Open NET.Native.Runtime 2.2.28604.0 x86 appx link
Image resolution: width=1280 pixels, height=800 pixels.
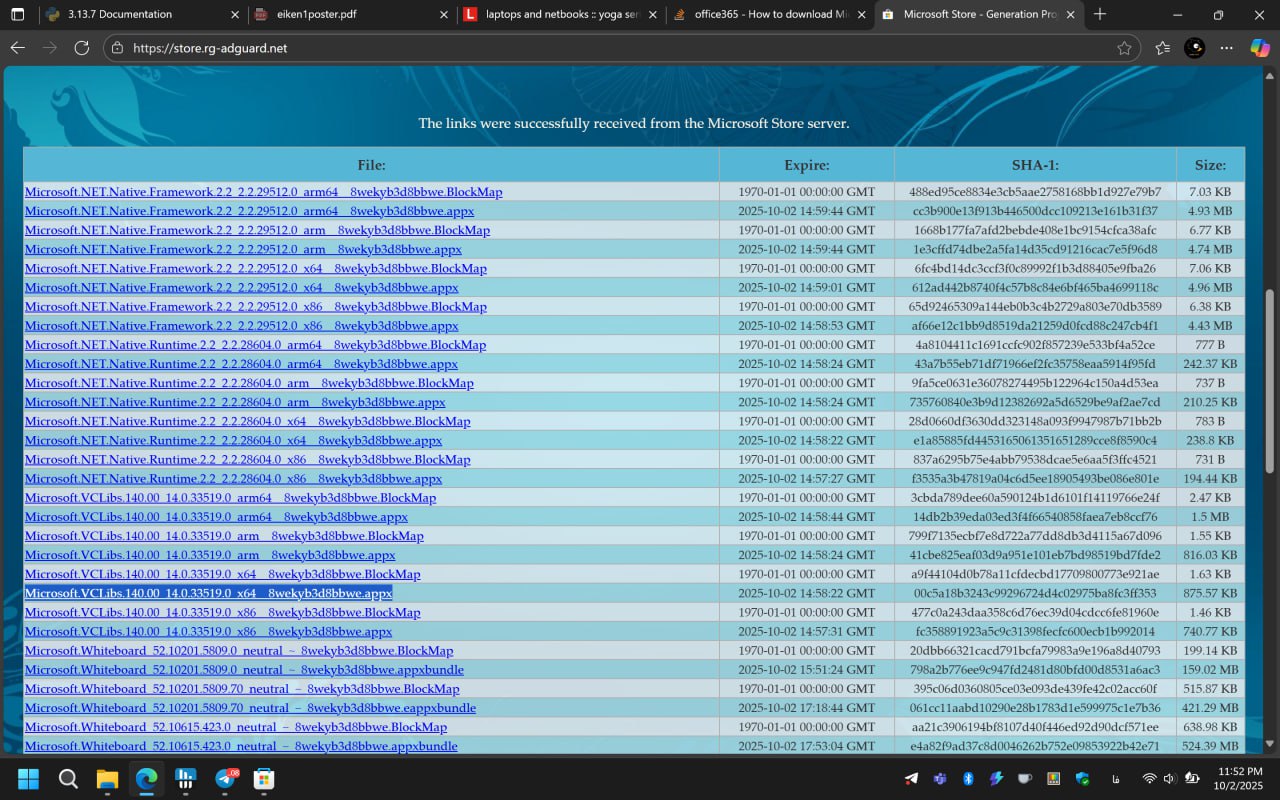click(233, 479)
